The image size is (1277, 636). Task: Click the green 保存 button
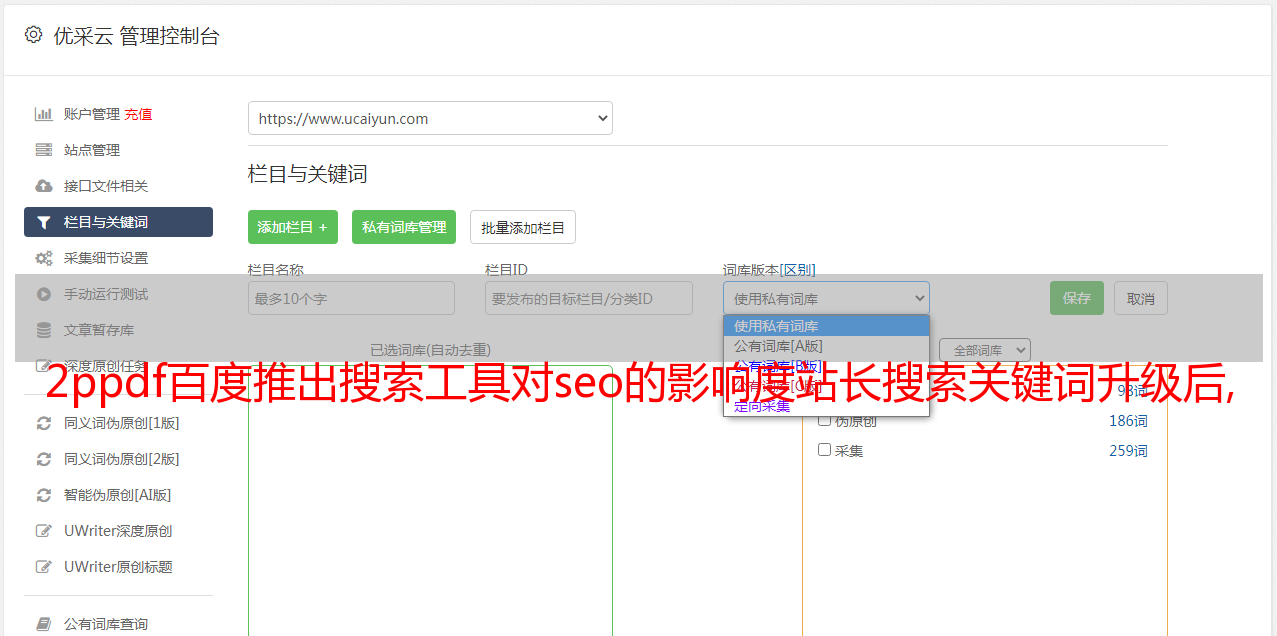coord(1077,298)
